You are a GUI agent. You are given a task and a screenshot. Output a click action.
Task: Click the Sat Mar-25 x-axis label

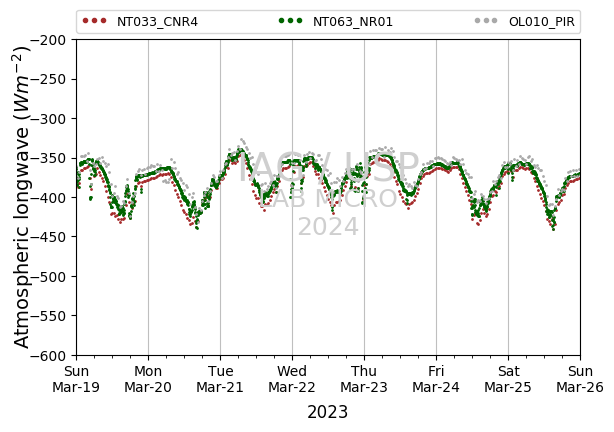[x=508, y=379]
